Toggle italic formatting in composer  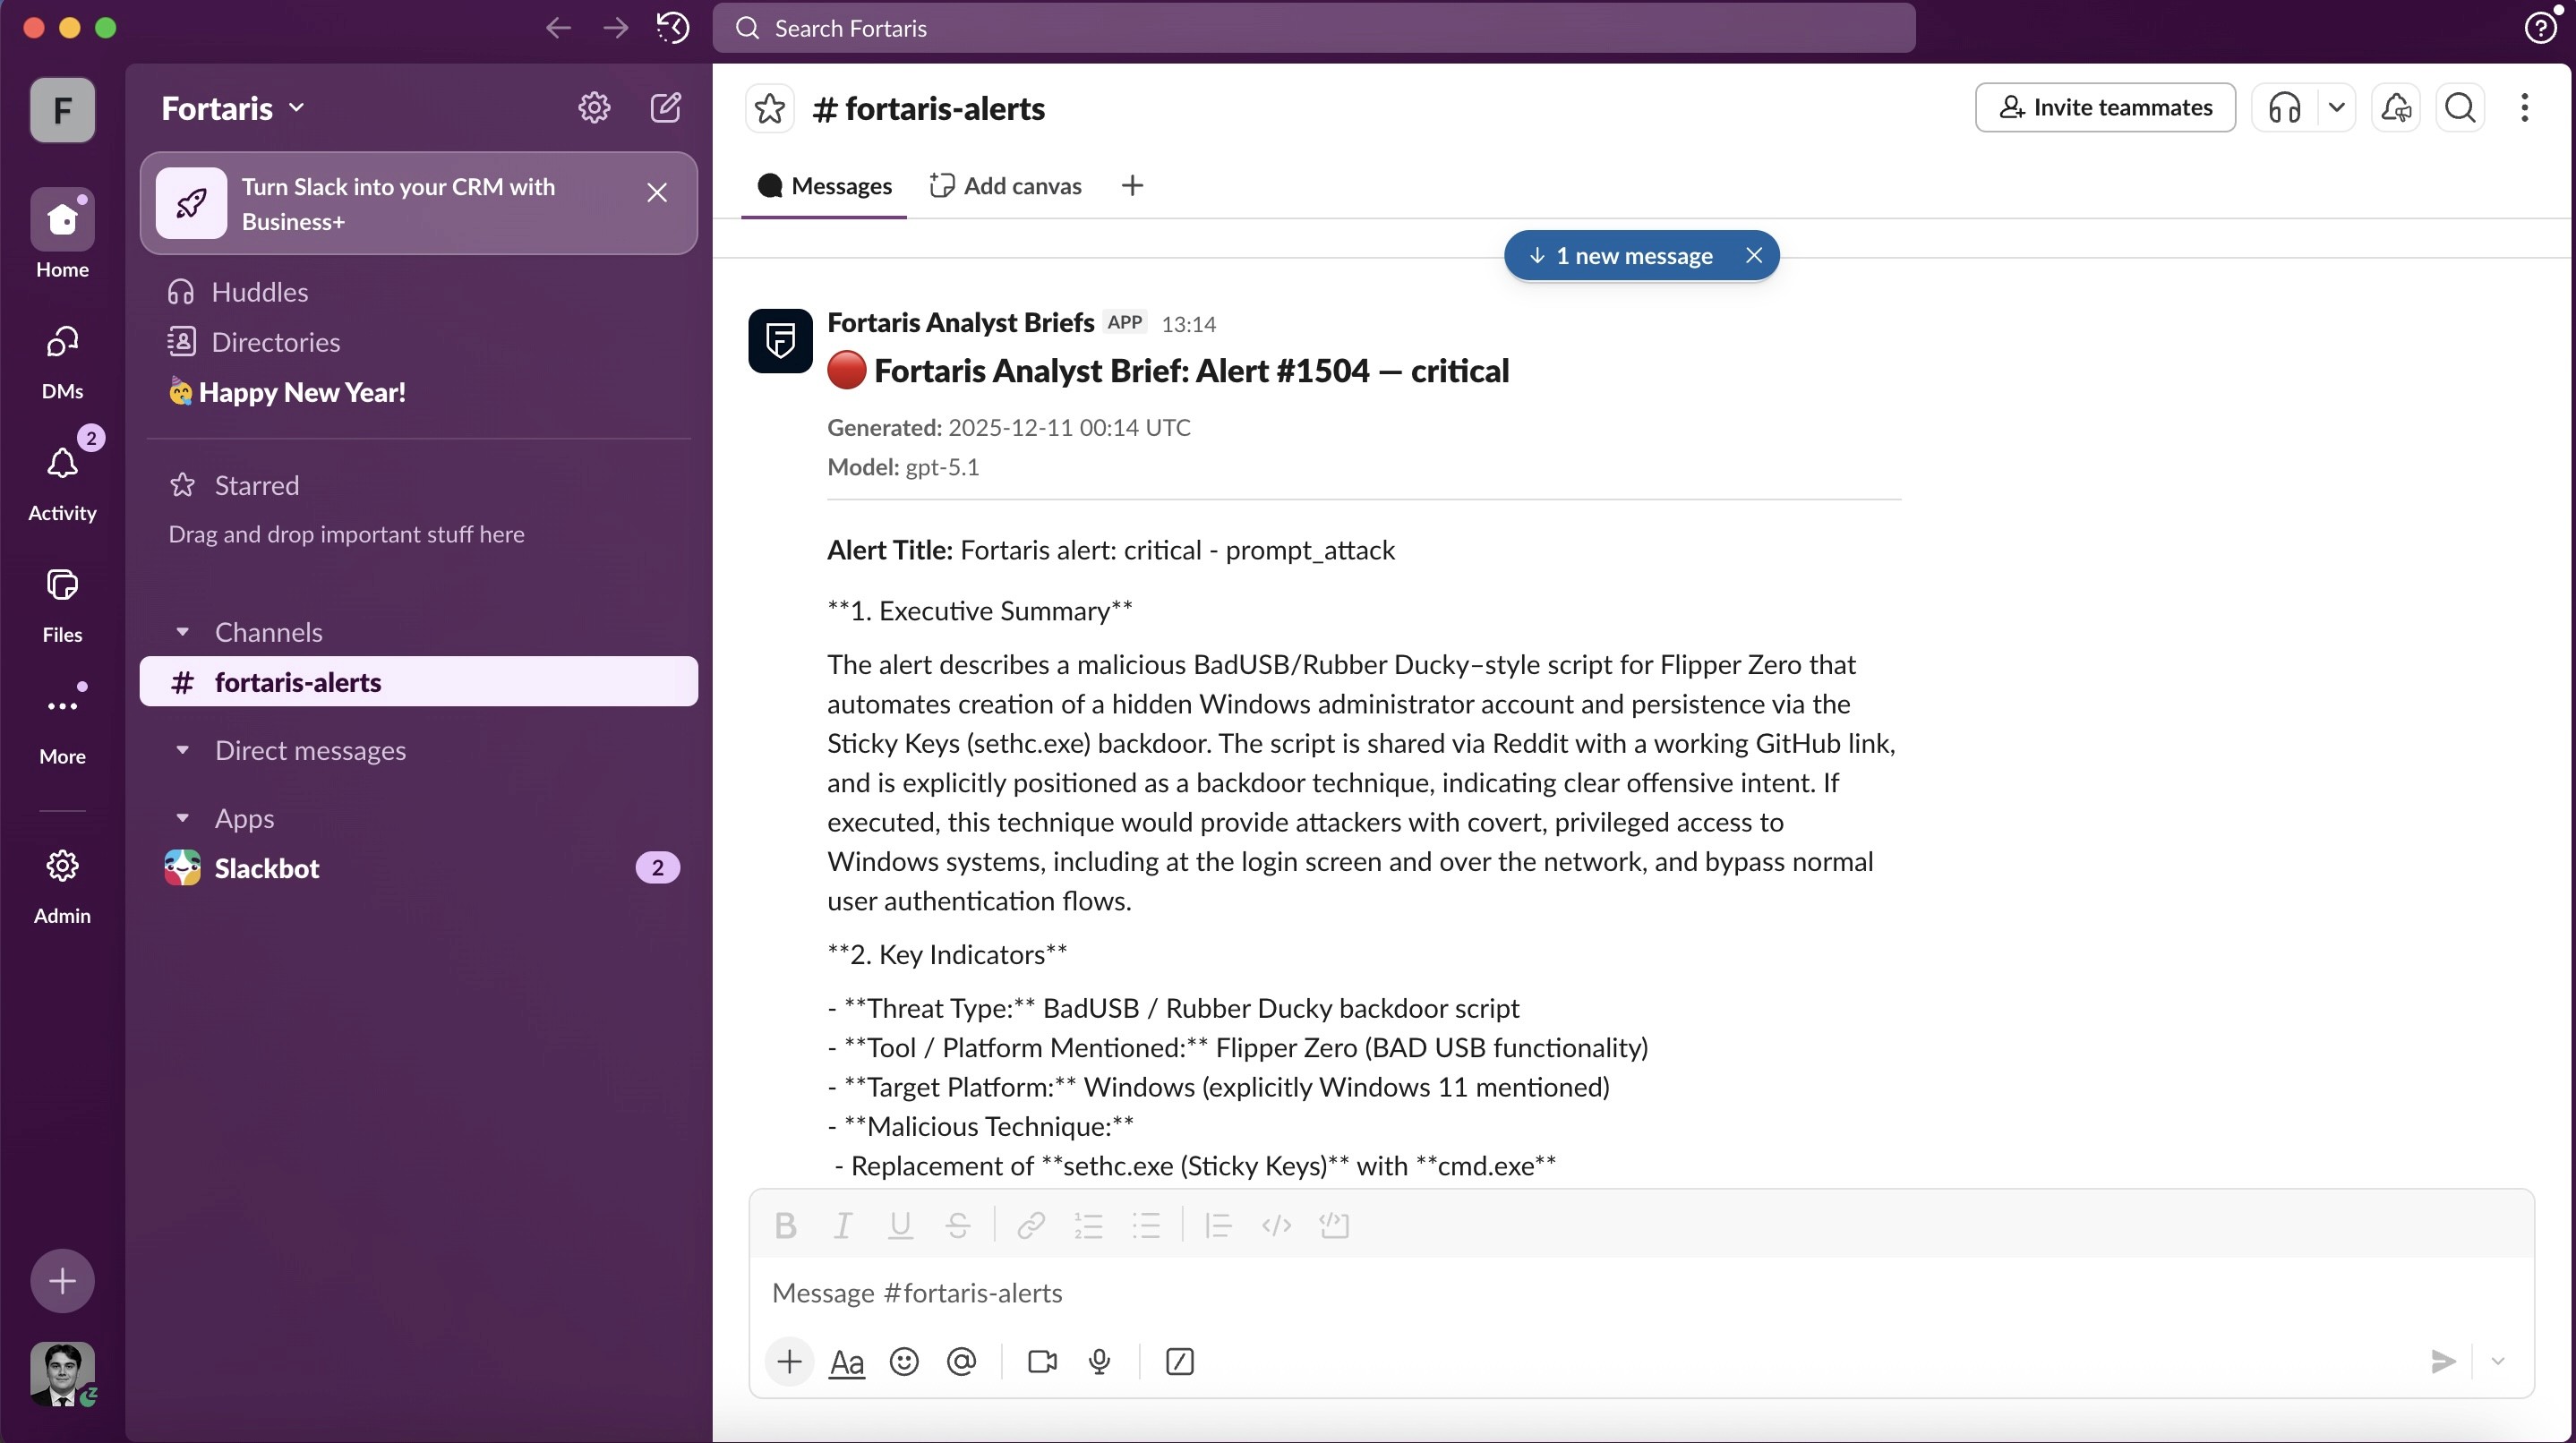842,1225
